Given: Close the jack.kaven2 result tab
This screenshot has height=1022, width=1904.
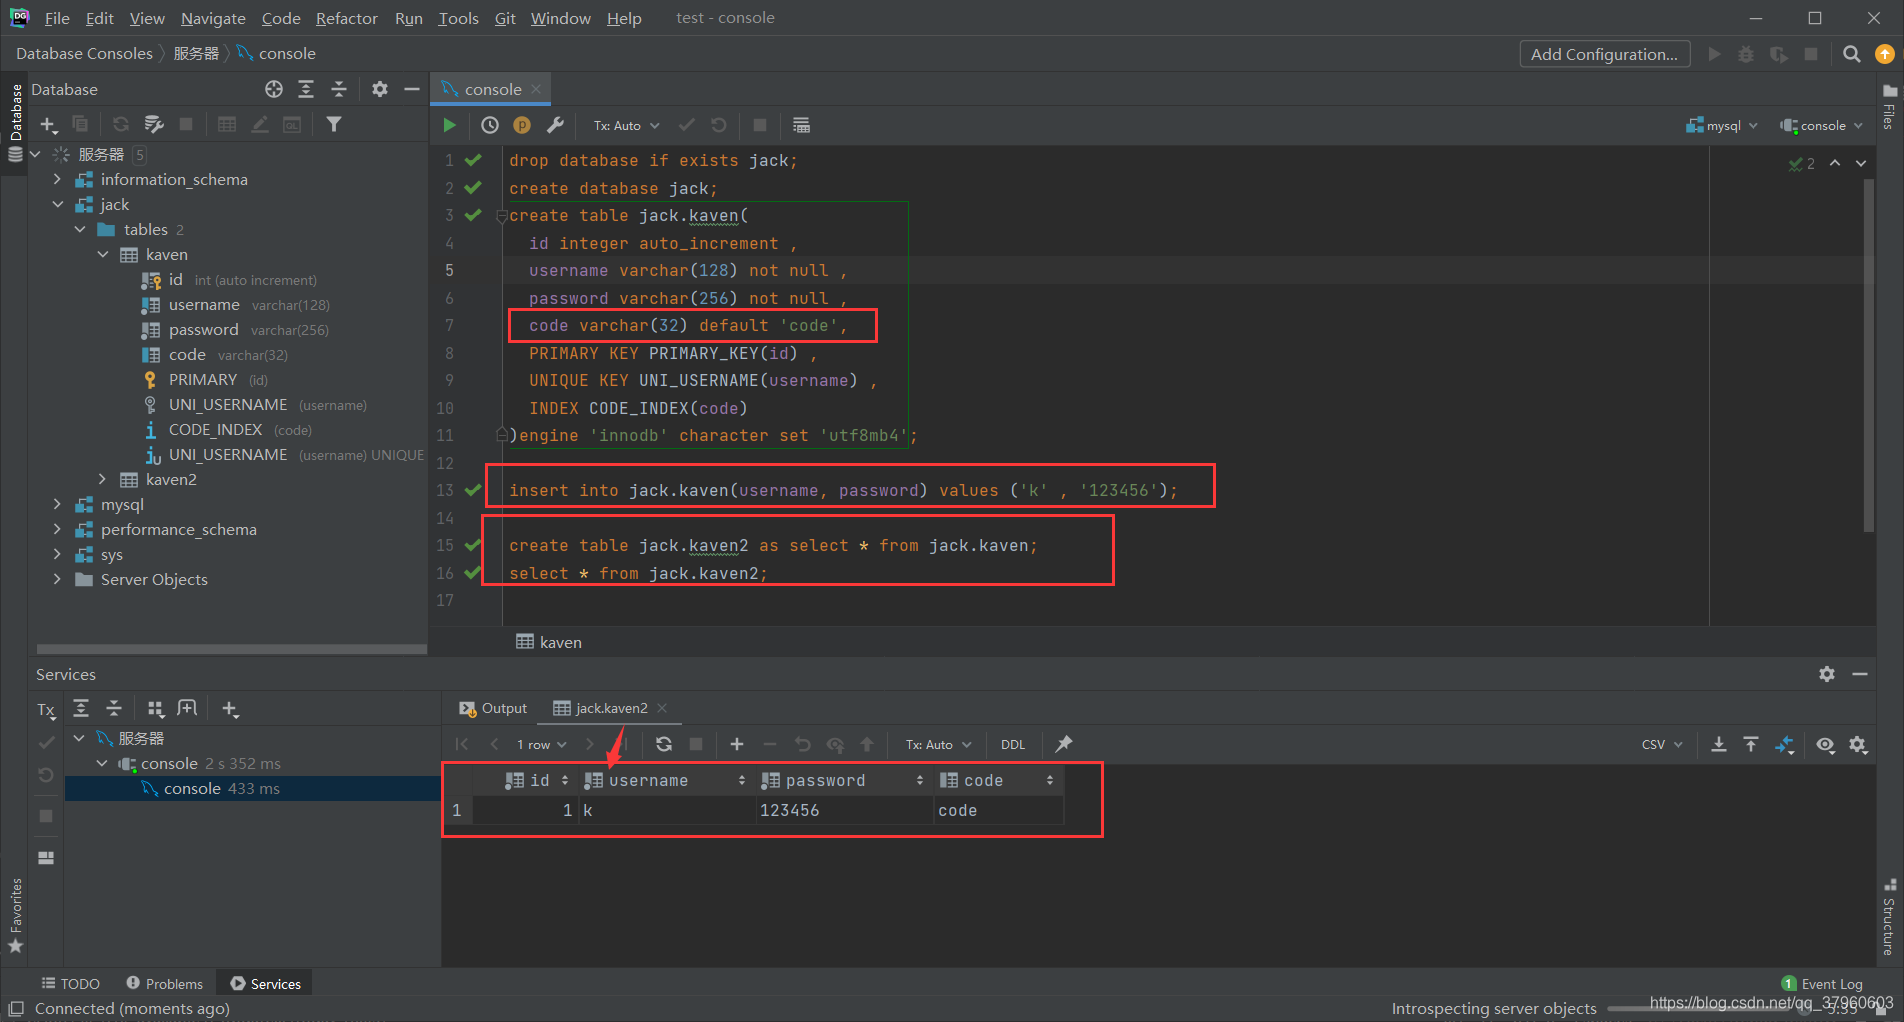Looking at the screenshot, I should click(662, 708).
